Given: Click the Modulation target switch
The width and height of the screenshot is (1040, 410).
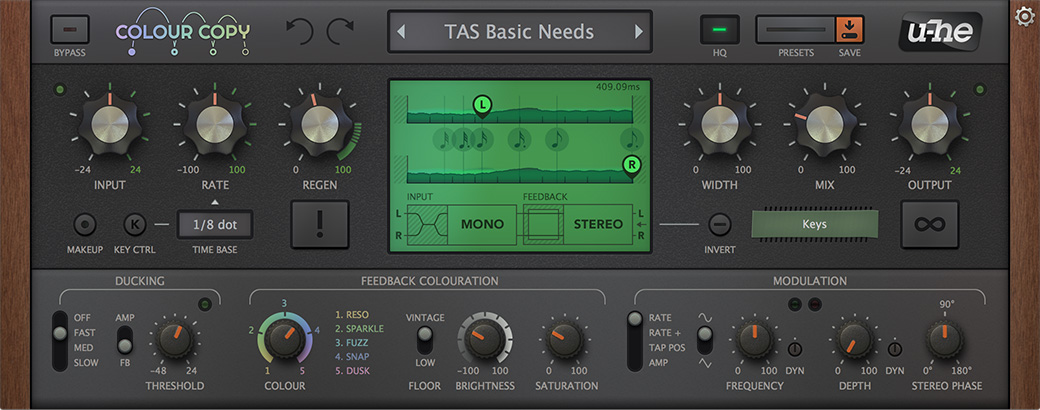Looking at the screenshot, I should coord(635,341).
